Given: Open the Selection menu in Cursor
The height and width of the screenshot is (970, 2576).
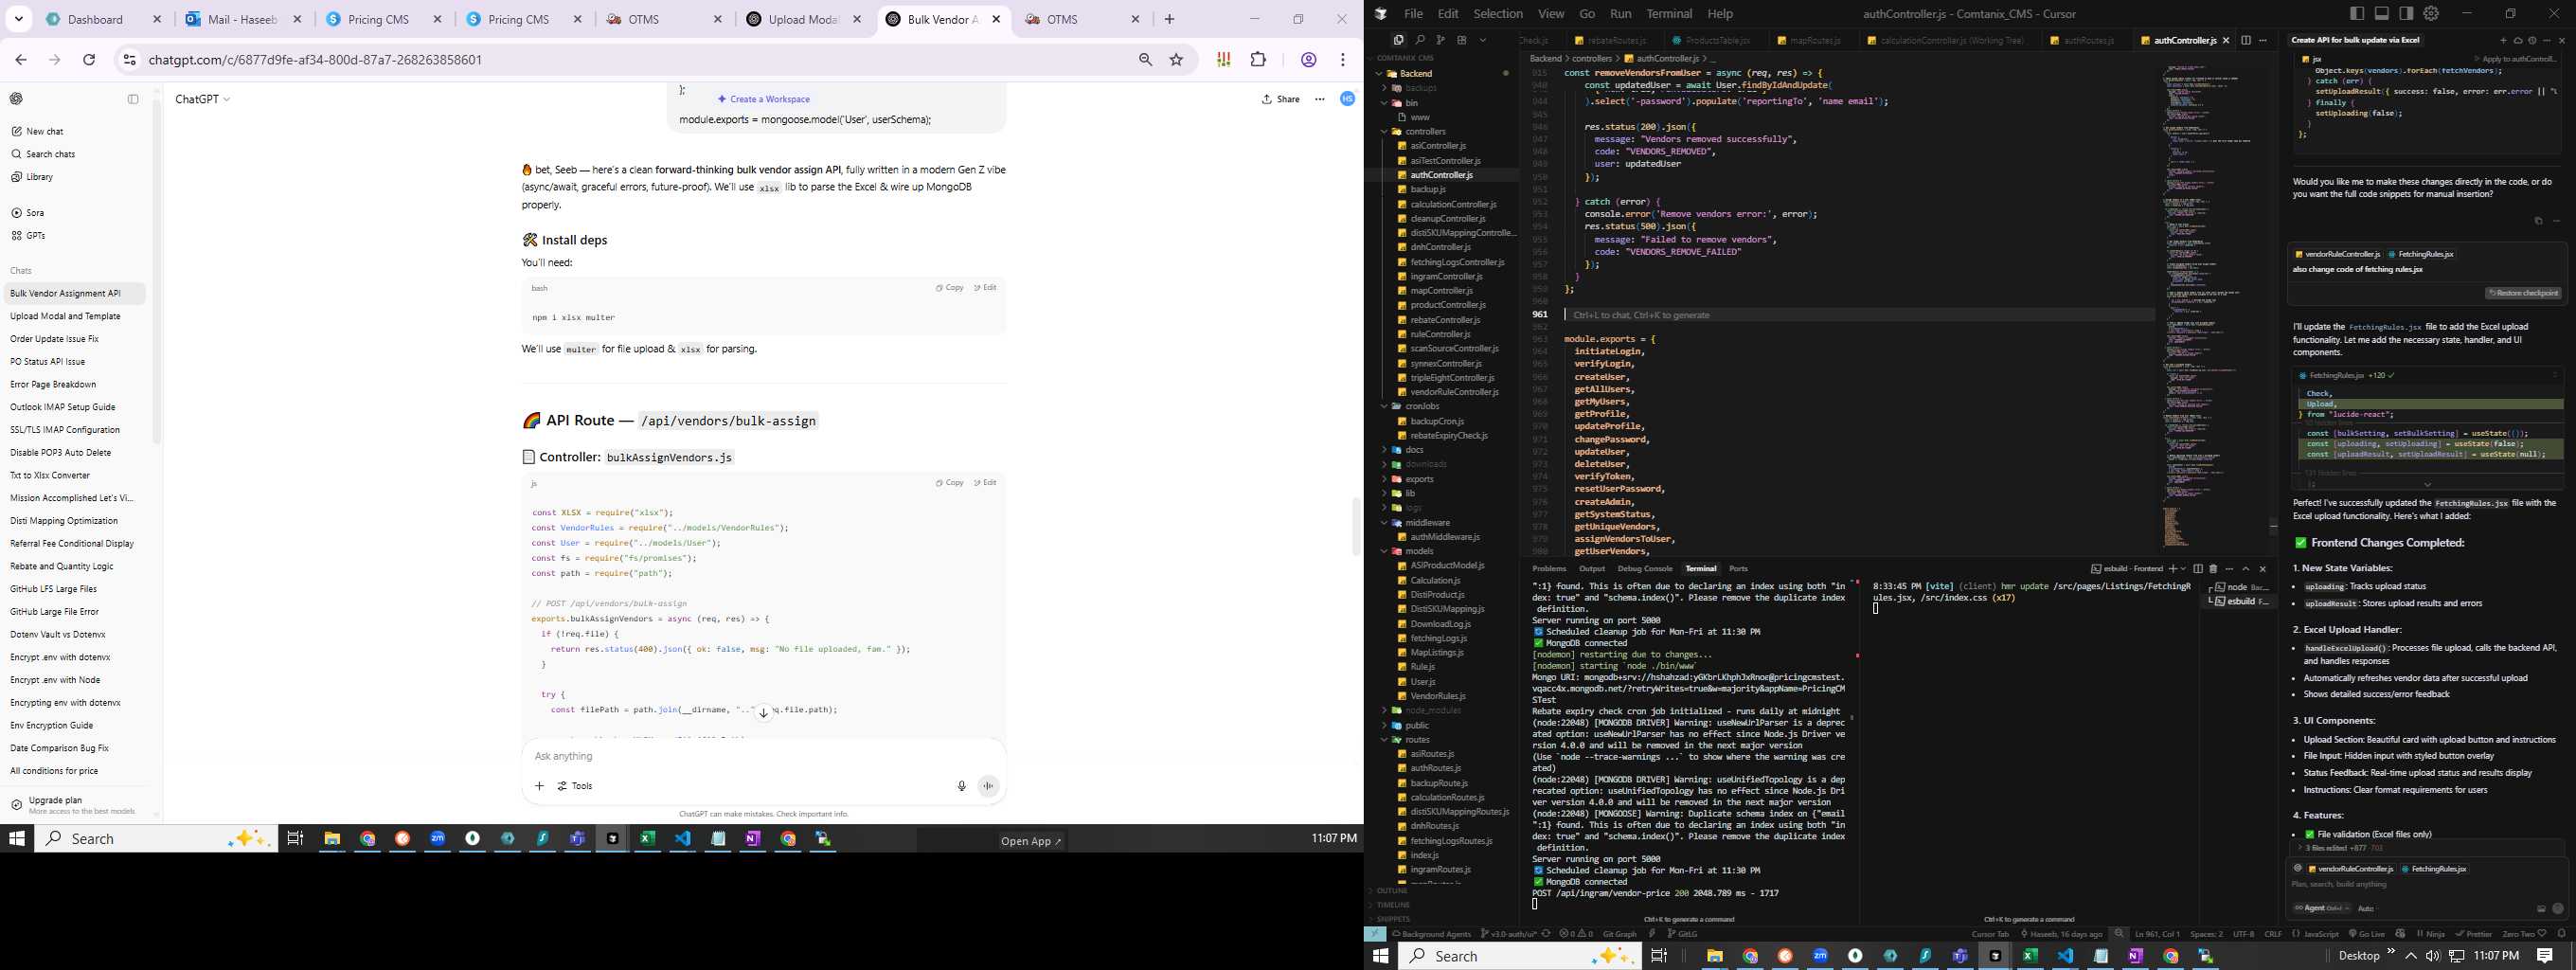Looking at the screenshot, I should pos(1498,14).
